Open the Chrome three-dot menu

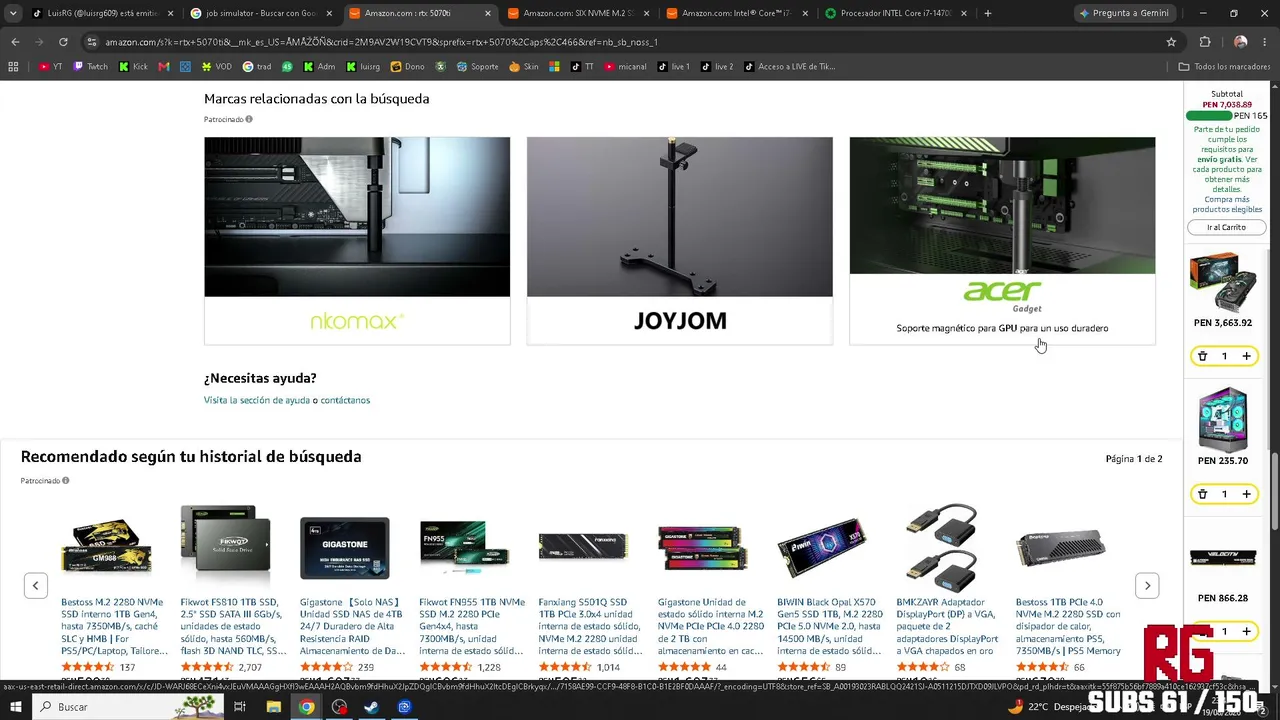1266,42
